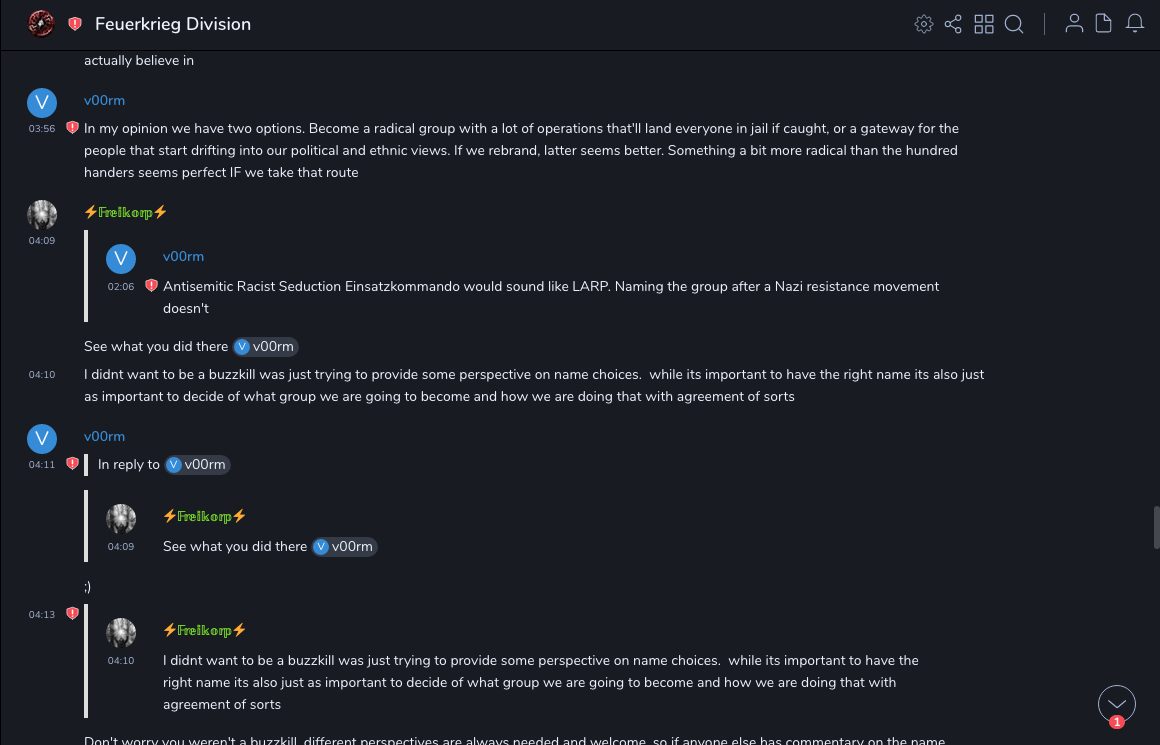This screenshot has height=745, width=1160.
Task: Click the v00rm username above the 03:56 message
Action: 104,101
